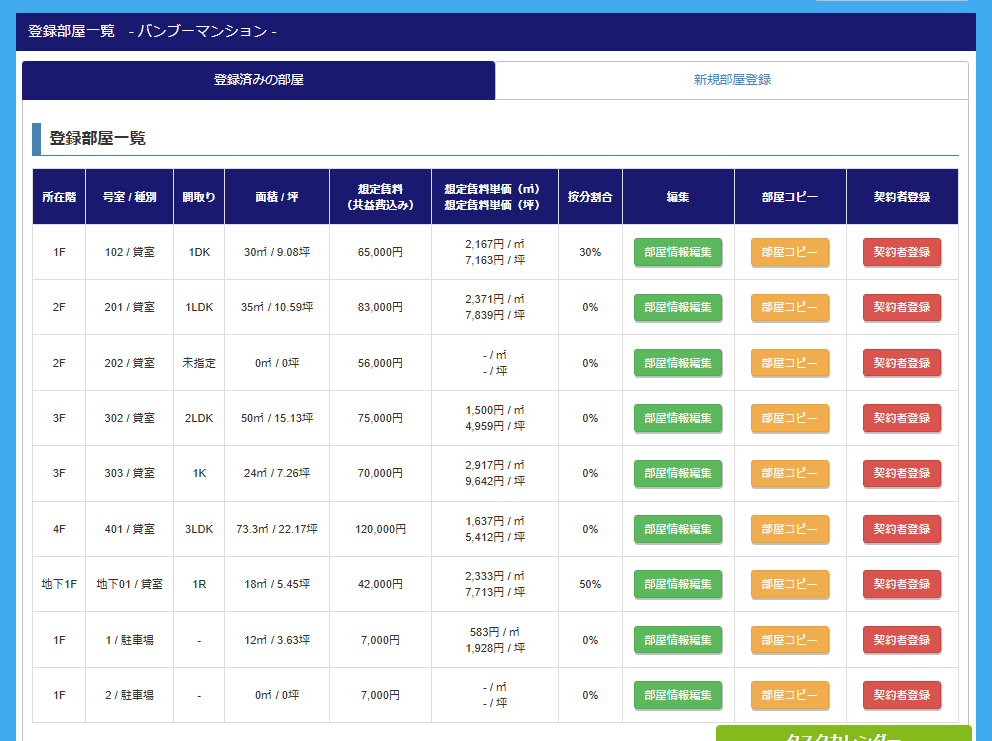Open the green タスクカレンダー button

pos(843,734)
